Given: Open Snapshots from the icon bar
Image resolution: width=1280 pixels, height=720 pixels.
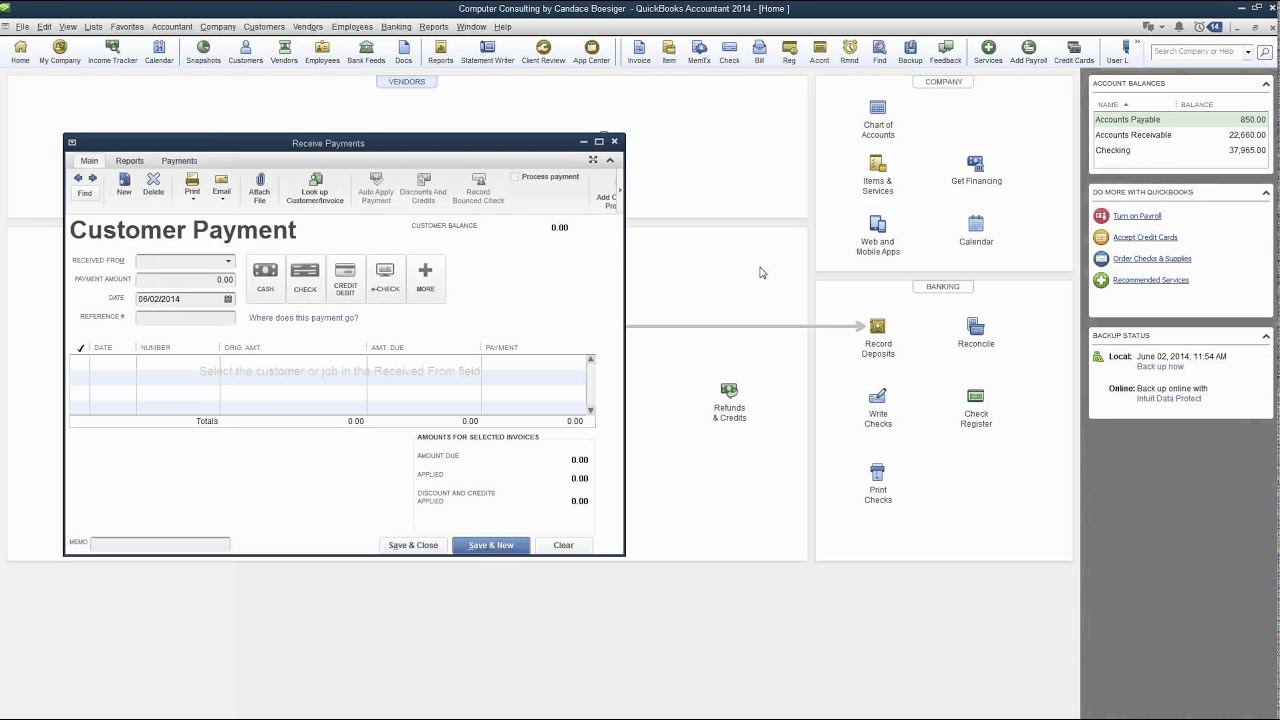Looking at the screenshot, I should point(203,52).
